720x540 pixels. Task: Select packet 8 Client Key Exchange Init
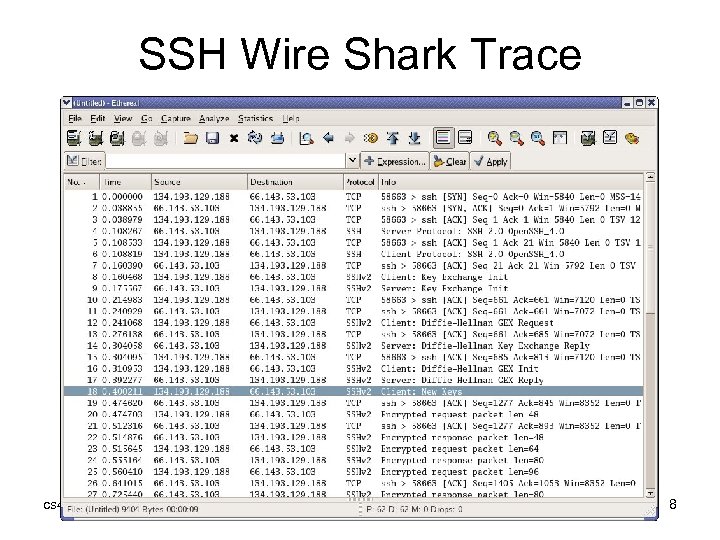coord(353,277)
